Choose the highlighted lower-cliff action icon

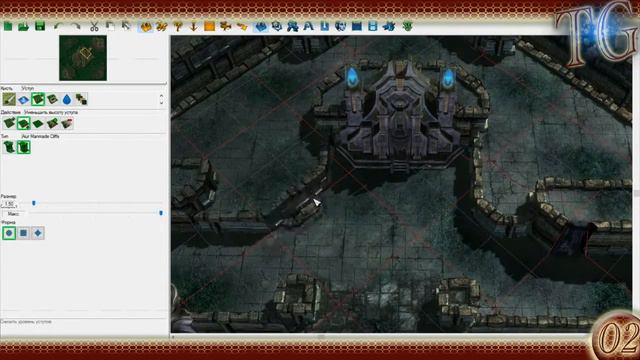coord(23,123)
